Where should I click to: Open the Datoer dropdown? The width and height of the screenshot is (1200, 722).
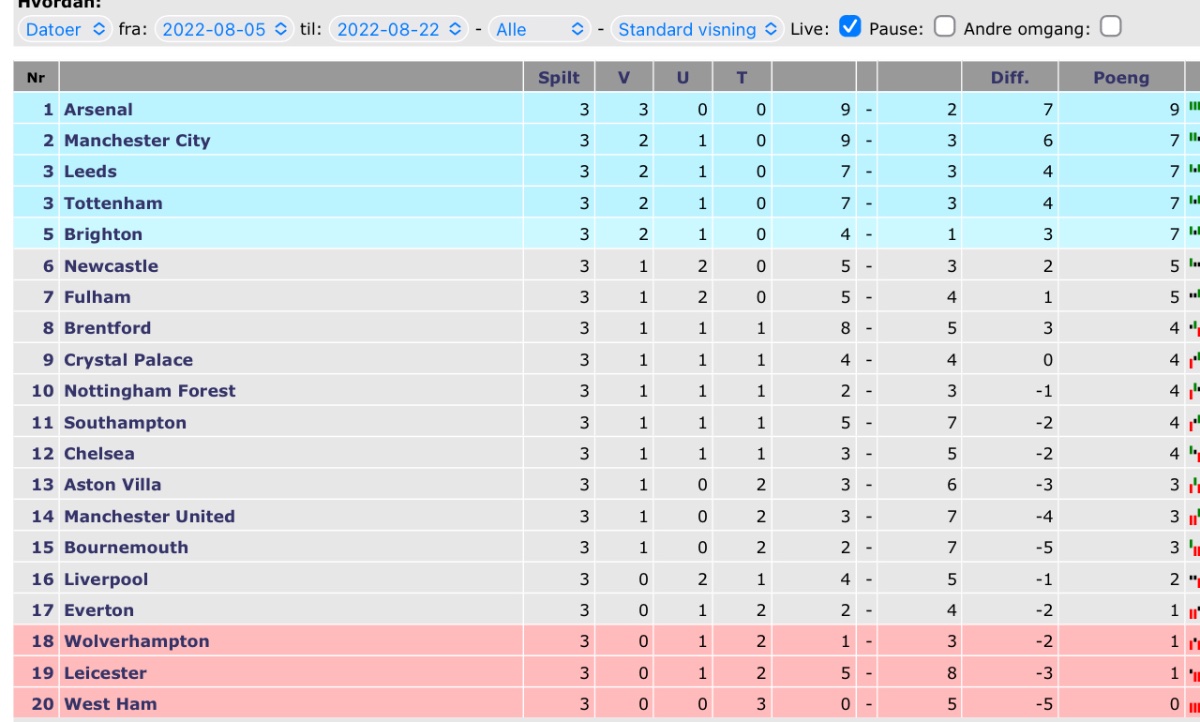[x=65, y=29]
